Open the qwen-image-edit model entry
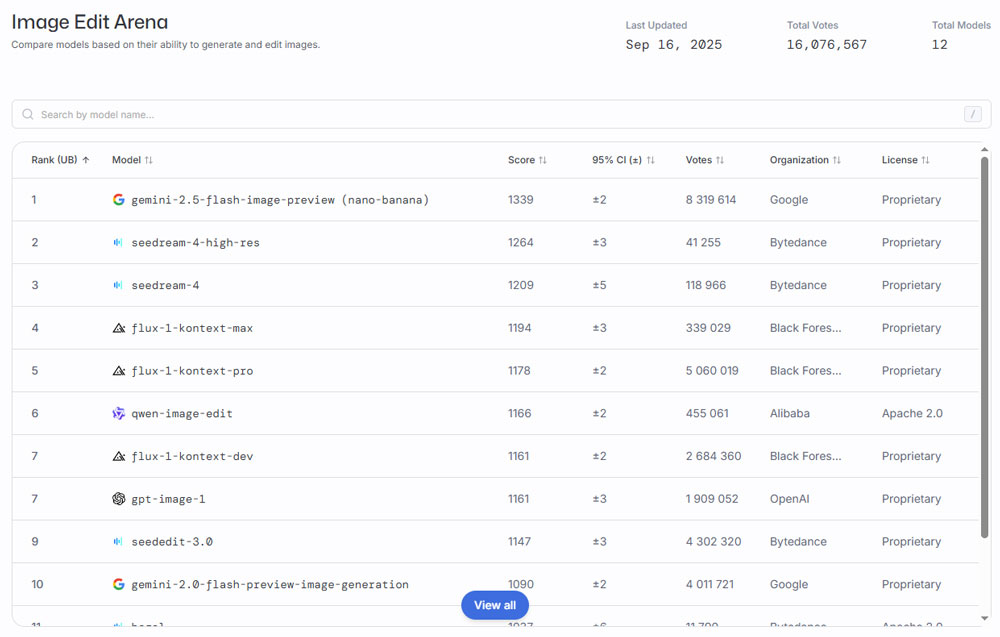Screen dimensions: 1000x637 pos(182,413)
